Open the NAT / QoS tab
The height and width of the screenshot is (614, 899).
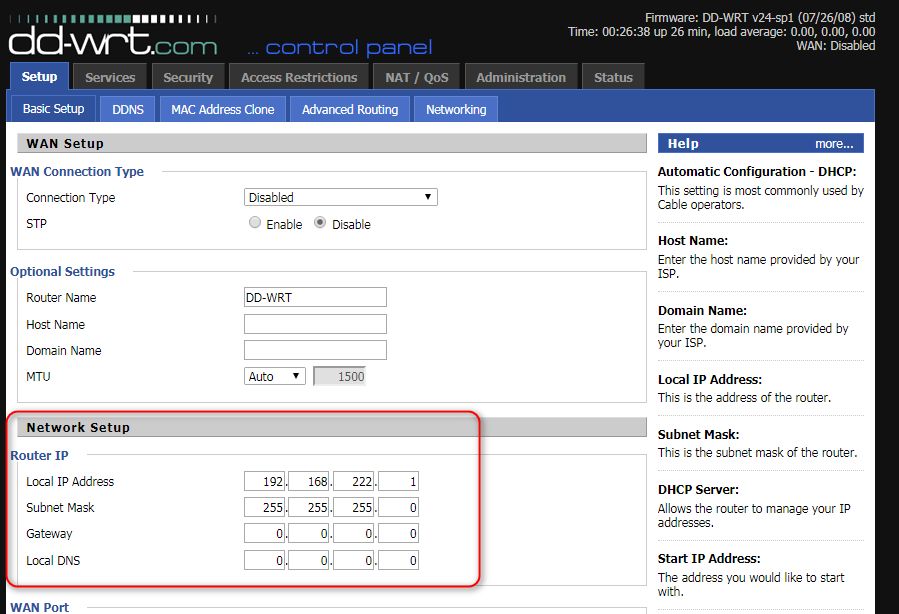pyautogui.click(x=416, y=76)
